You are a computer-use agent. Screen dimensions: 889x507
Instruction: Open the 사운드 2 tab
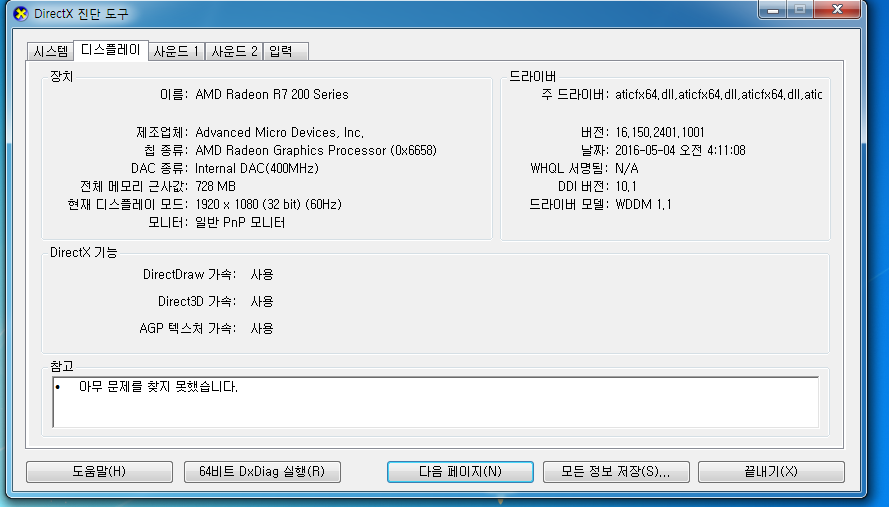pyautogui.click(x=234, y=52)
